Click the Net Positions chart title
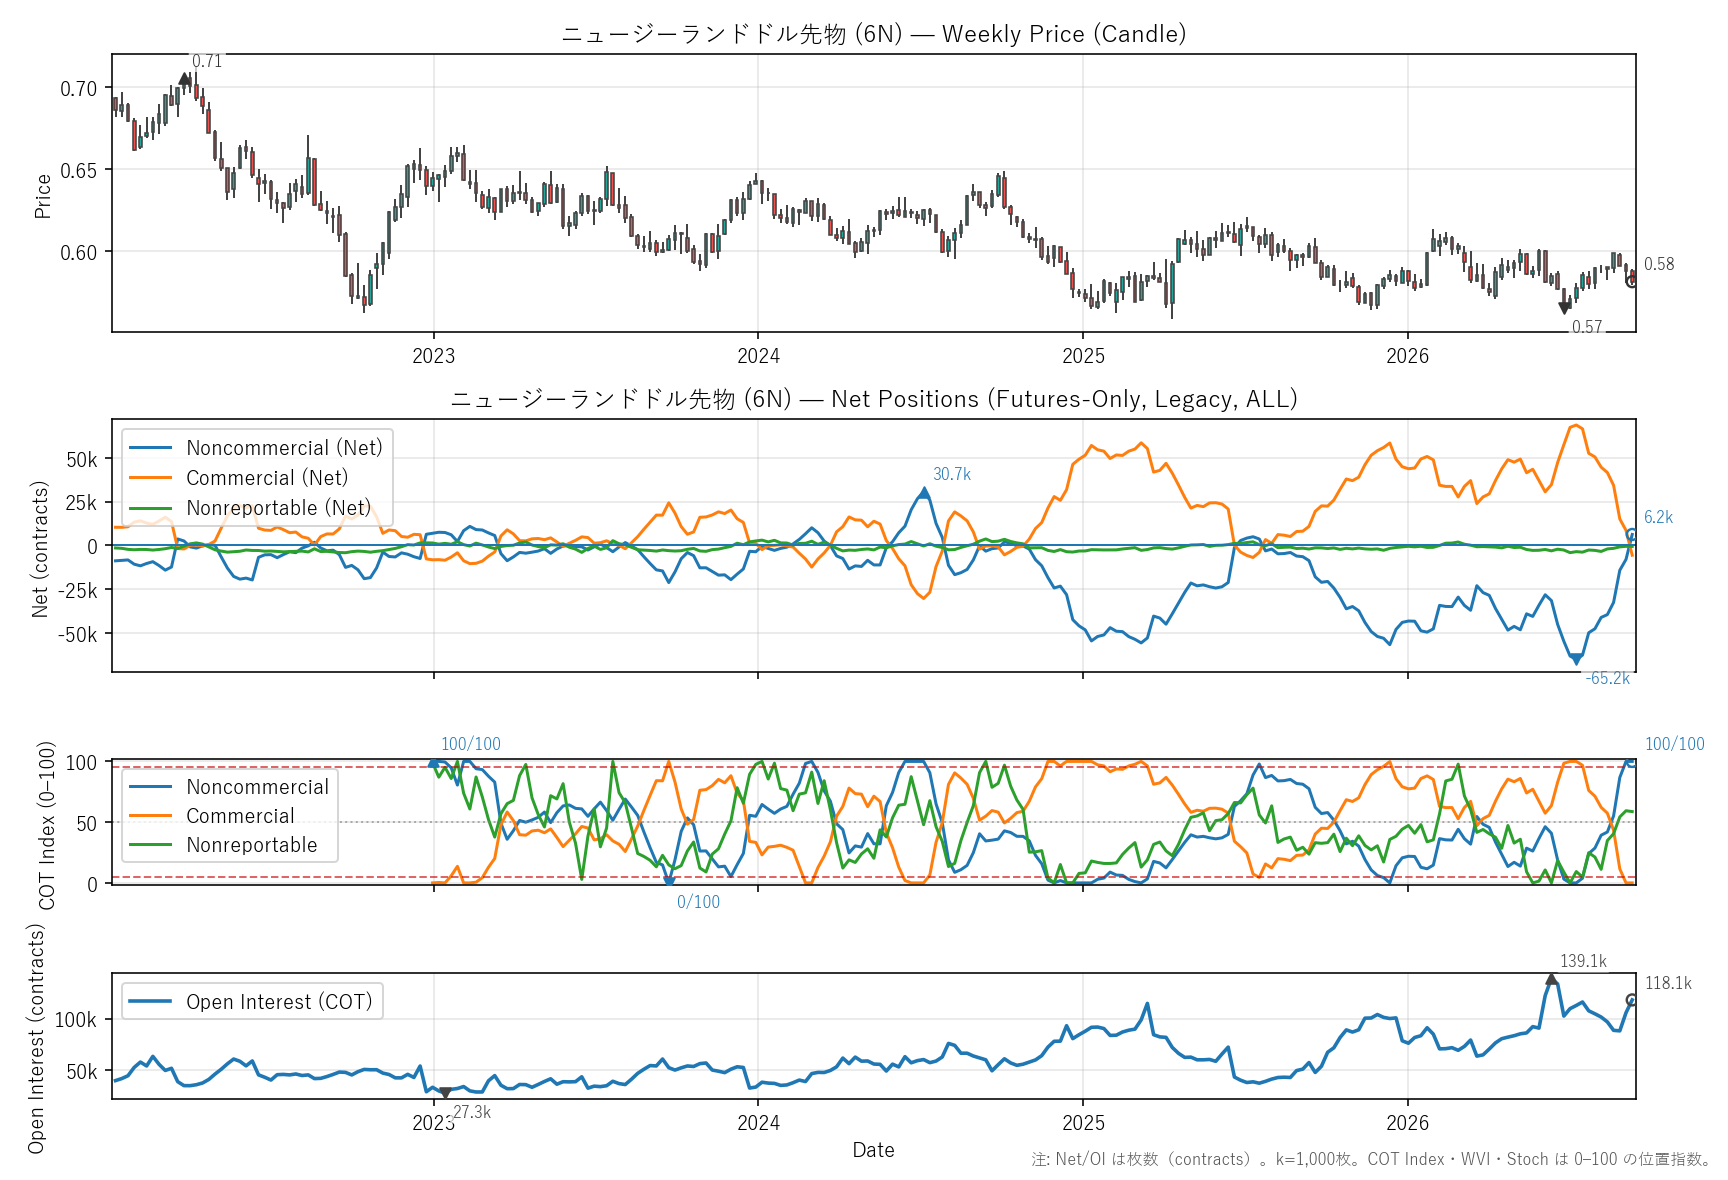The width and height of the screenshot is (1728, 1180). (x=873, y=399)
